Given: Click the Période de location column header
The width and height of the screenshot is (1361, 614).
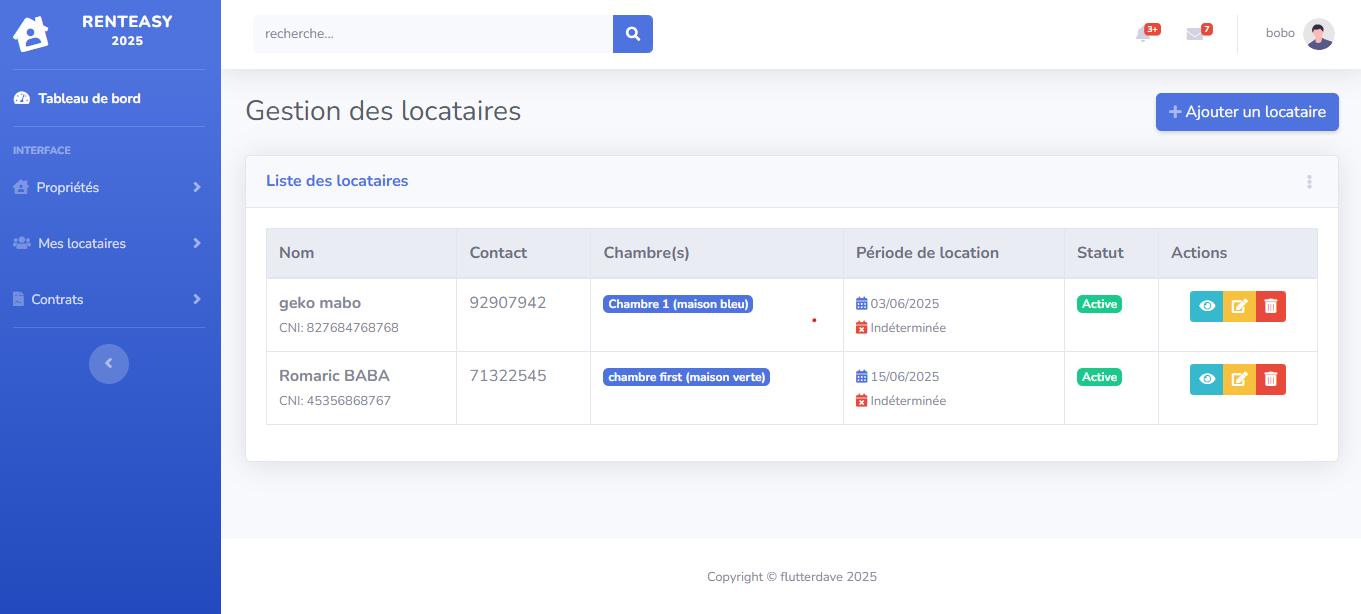Looking at the screenshot, I should pos(954,253).
